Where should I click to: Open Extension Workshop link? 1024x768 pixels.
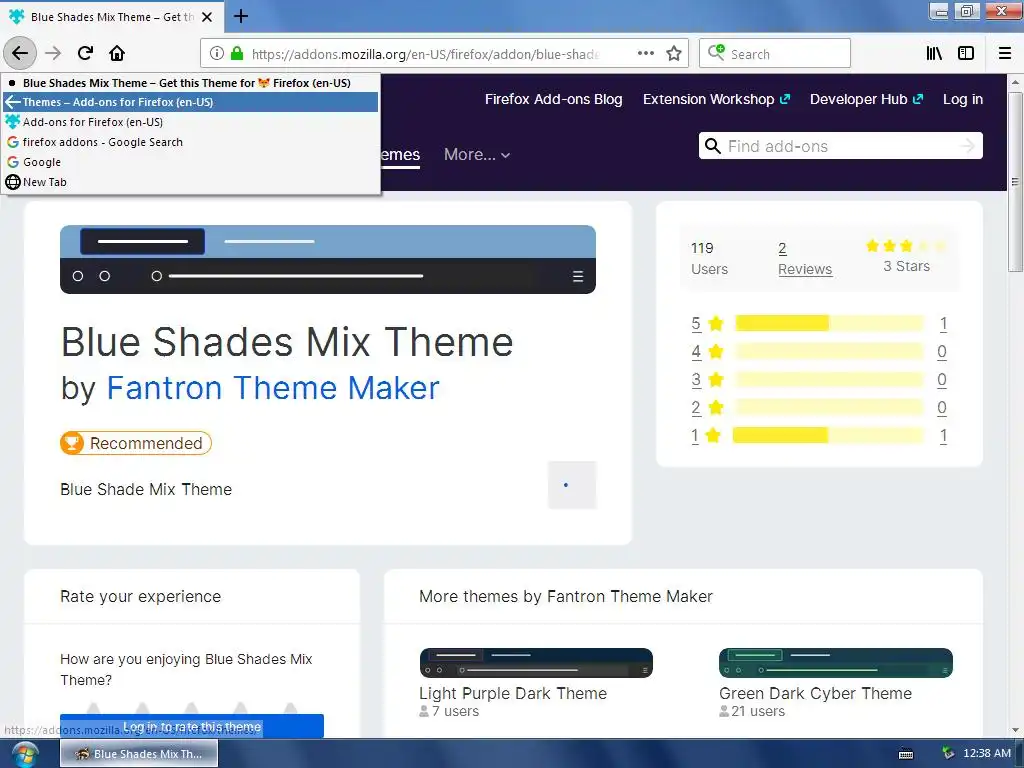click(716, 99)
